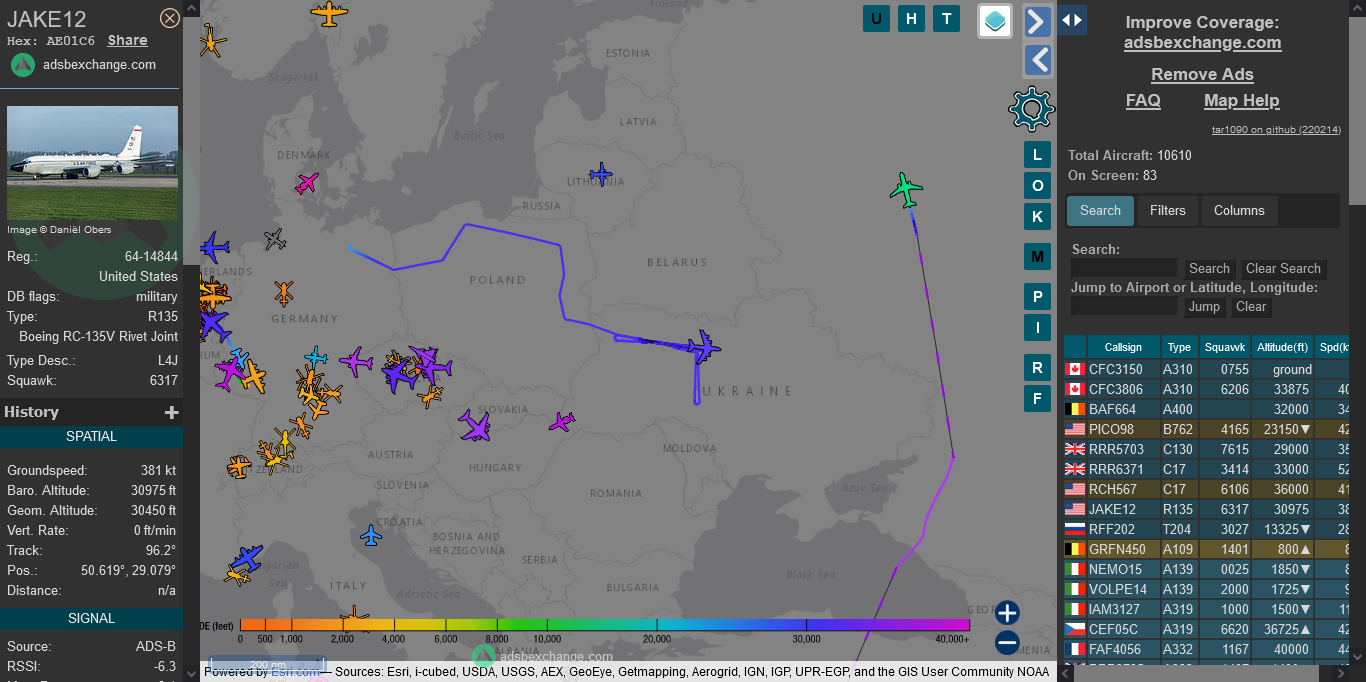Image resolution: width=1366 pixels, height=682 pixels.
Task: Sort the table by Altitude(ft) column
Action: click(x=1282, y=347)
